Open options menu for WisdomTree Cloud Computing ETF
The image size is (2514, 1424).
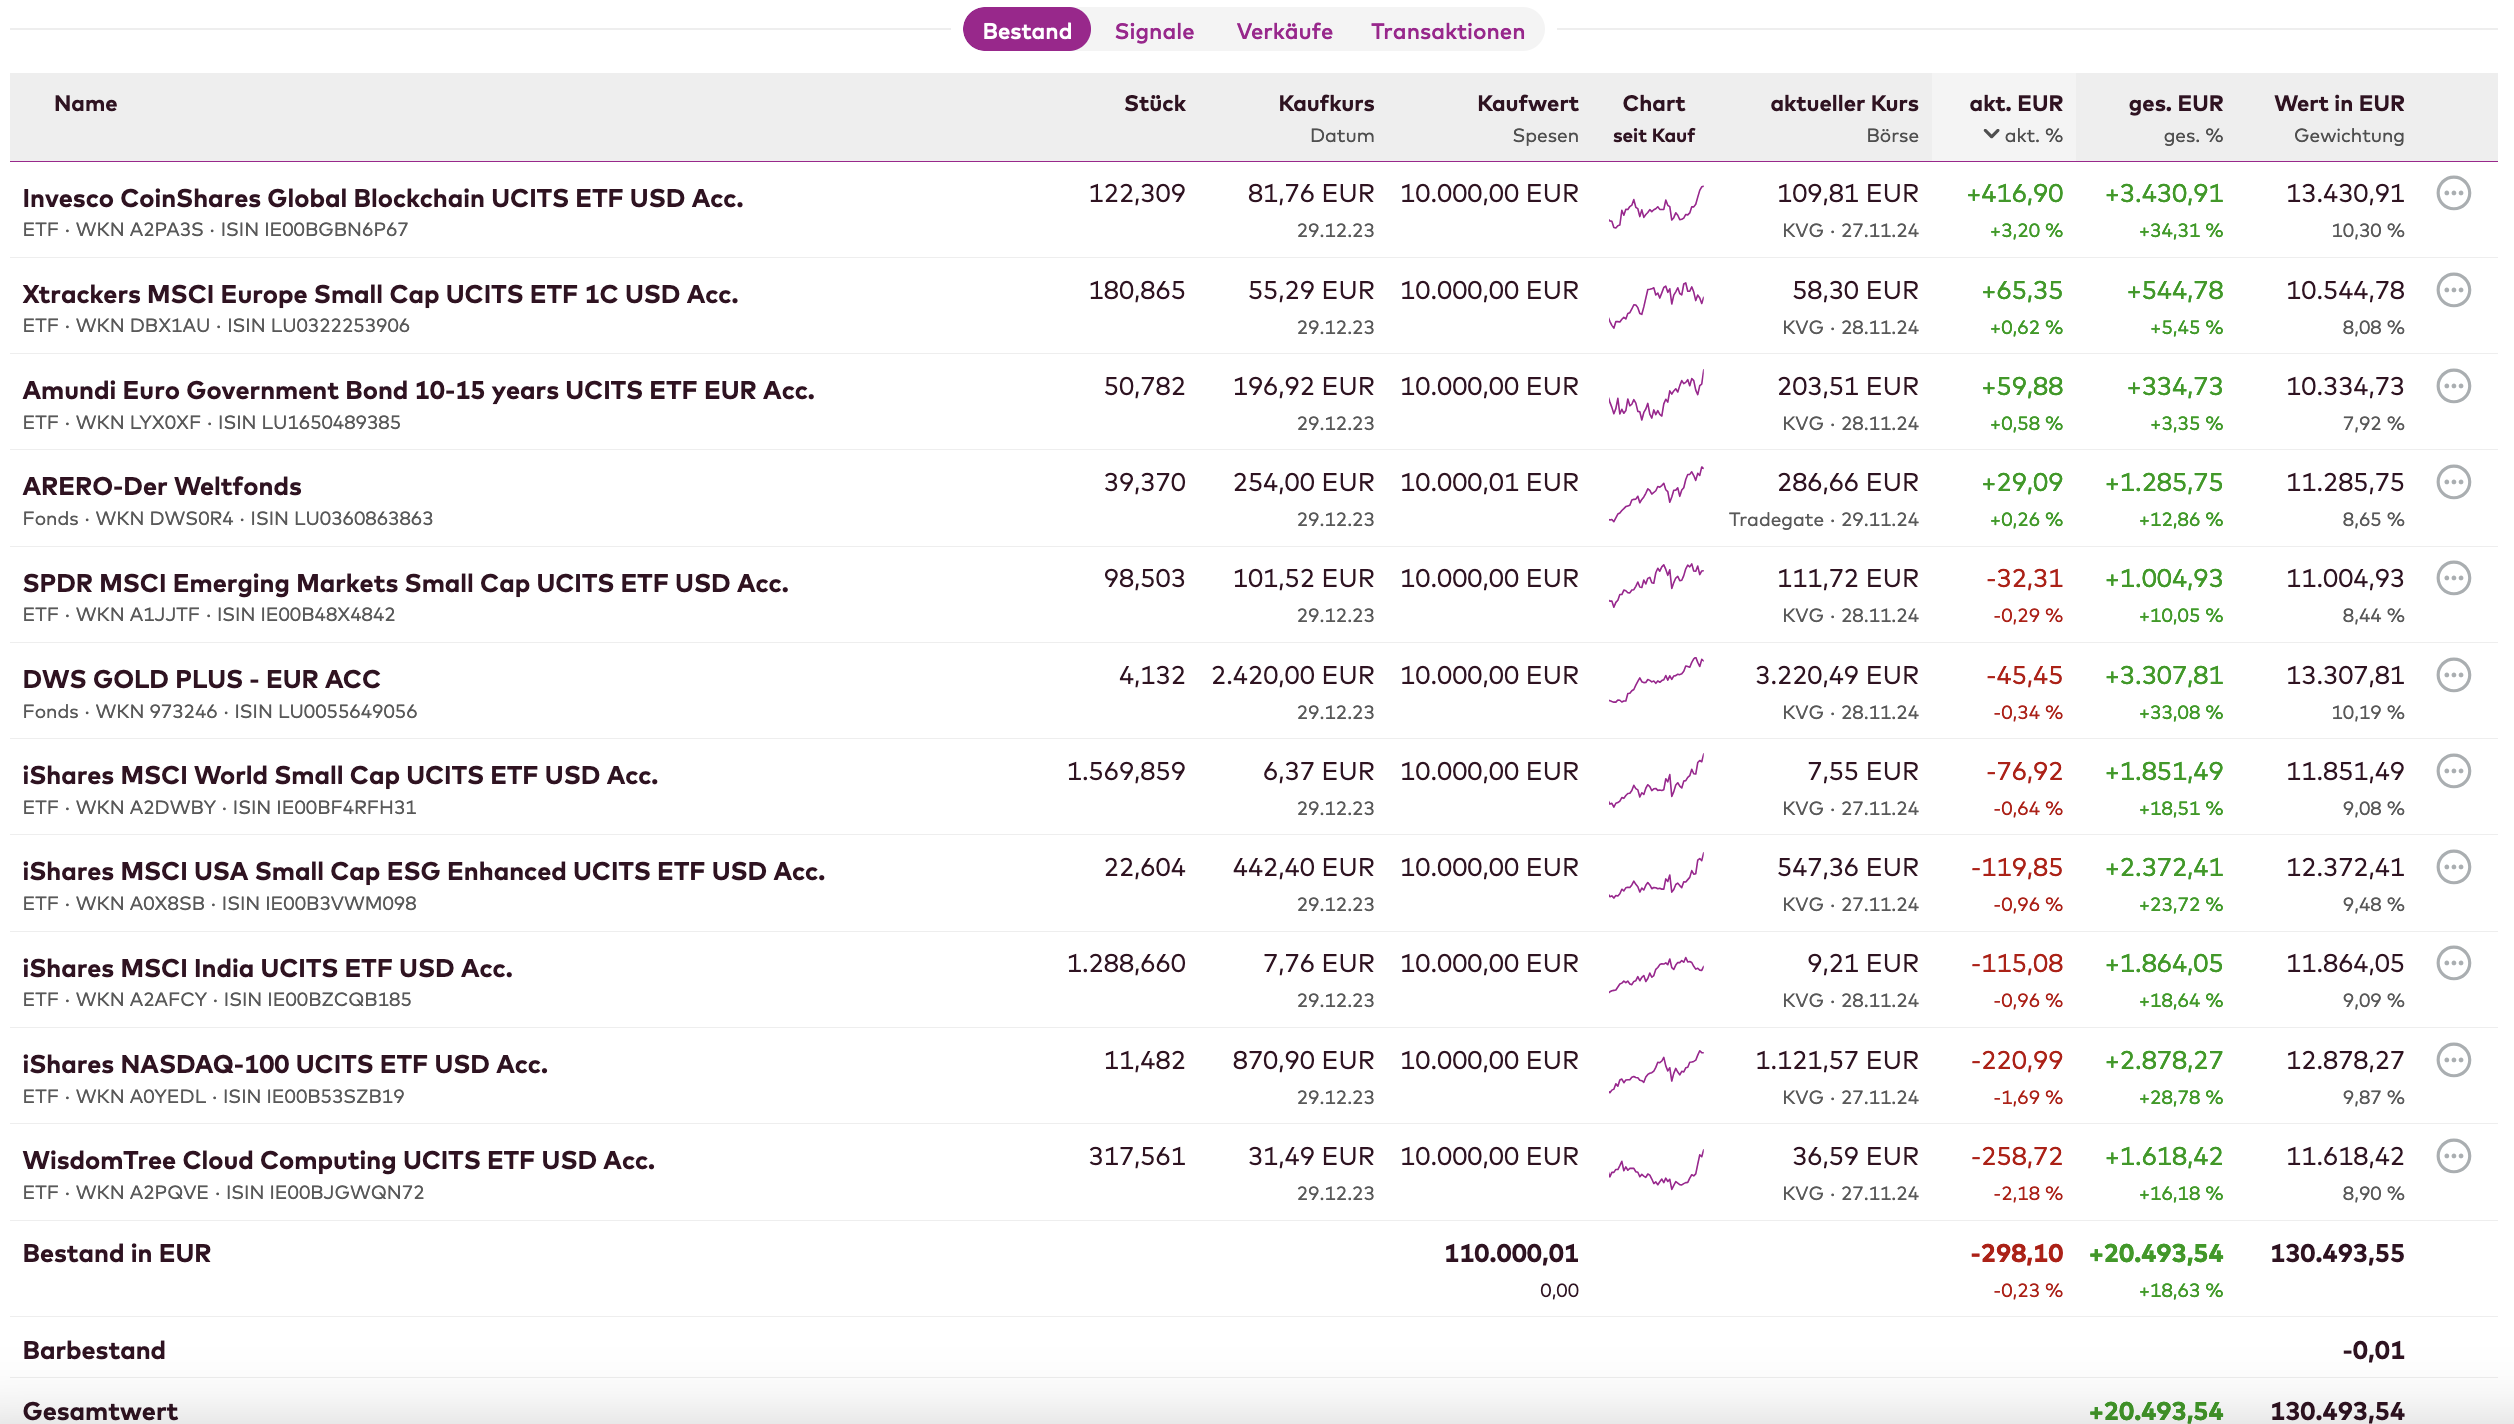tap(2453, 1156)
